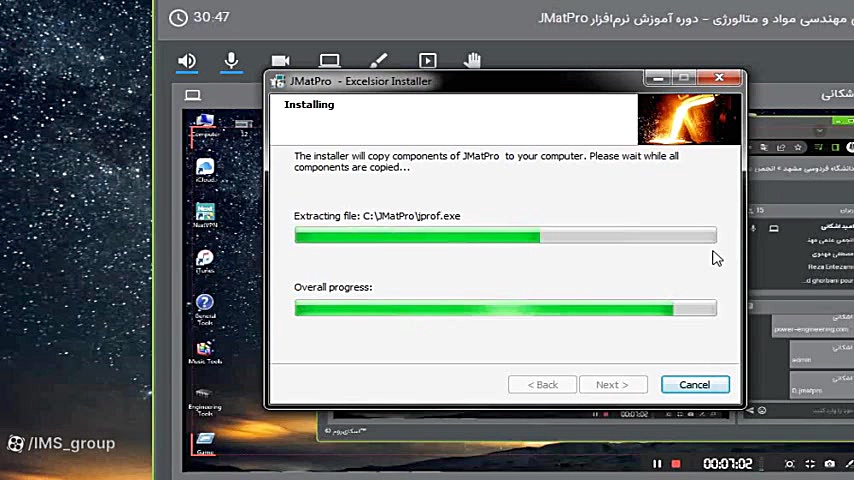Cancel the JMatPro installation
This screenshot has width=854, height=480.
[x=695, y=385]
